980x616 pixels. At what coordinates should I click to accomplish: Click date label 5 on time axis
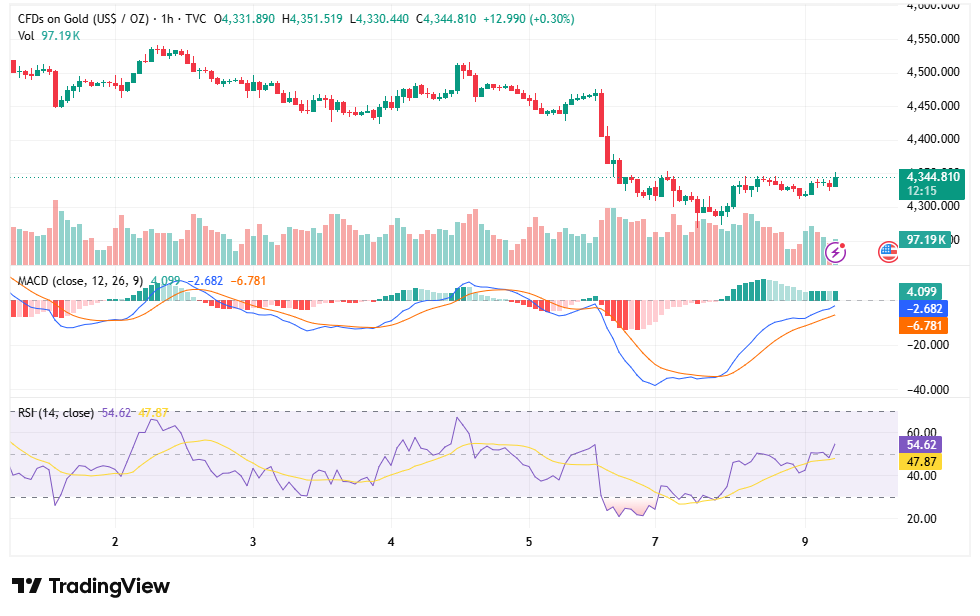click(x=529, y=542)
